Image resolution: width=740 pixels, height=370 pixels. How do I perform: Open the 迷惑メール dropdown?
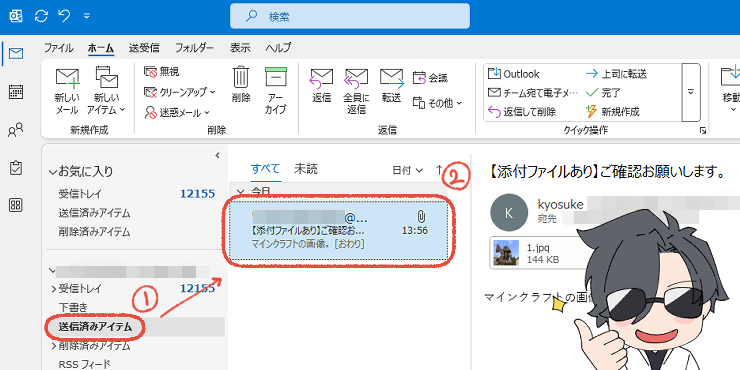(x=177, y=112)
